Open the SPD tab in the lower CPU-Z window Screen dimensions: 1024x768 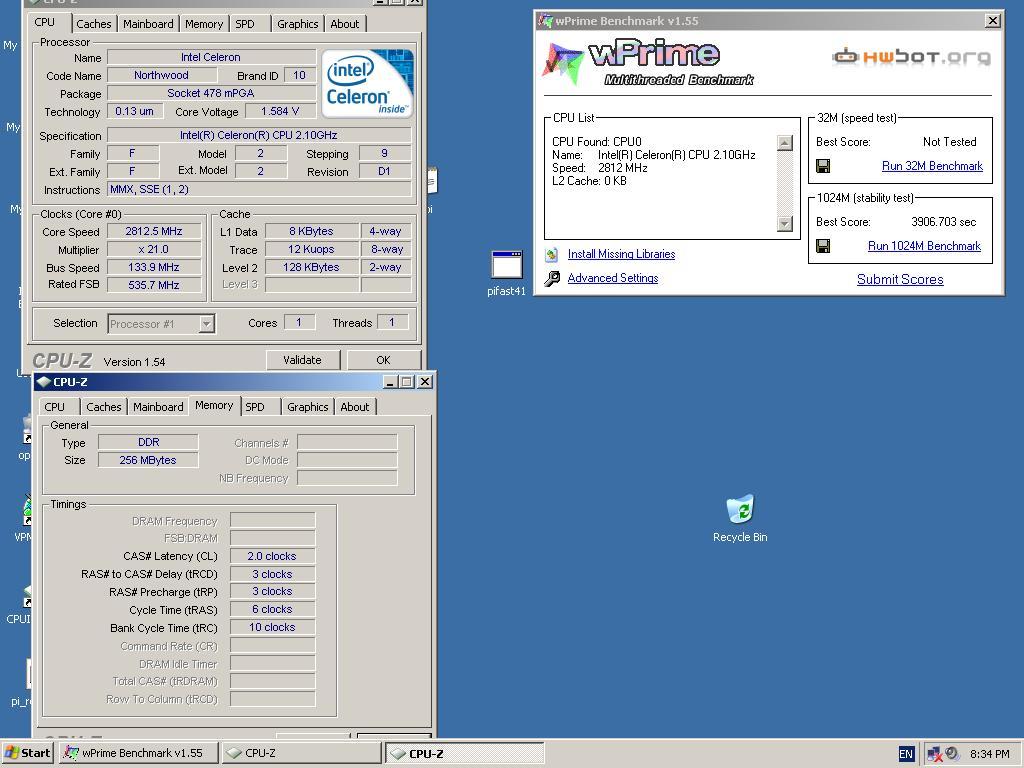point(255,407)
